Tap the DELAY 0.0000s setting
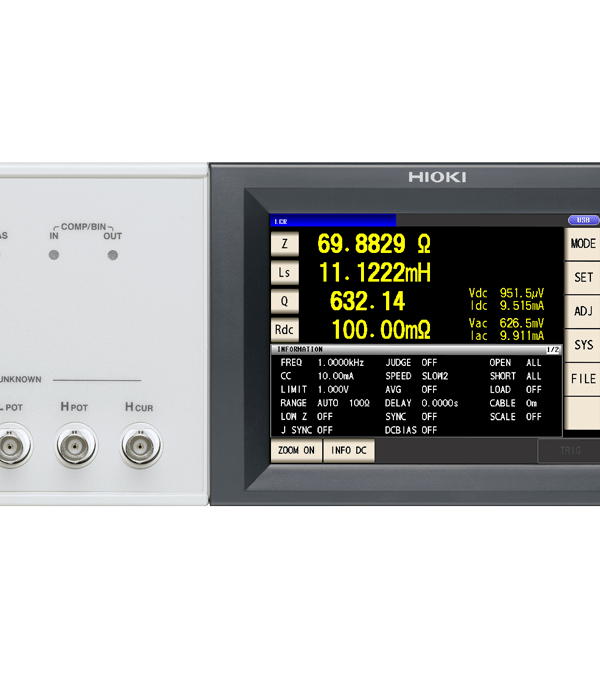This screenshot has height=694, width=600. [x=422, y=403]
